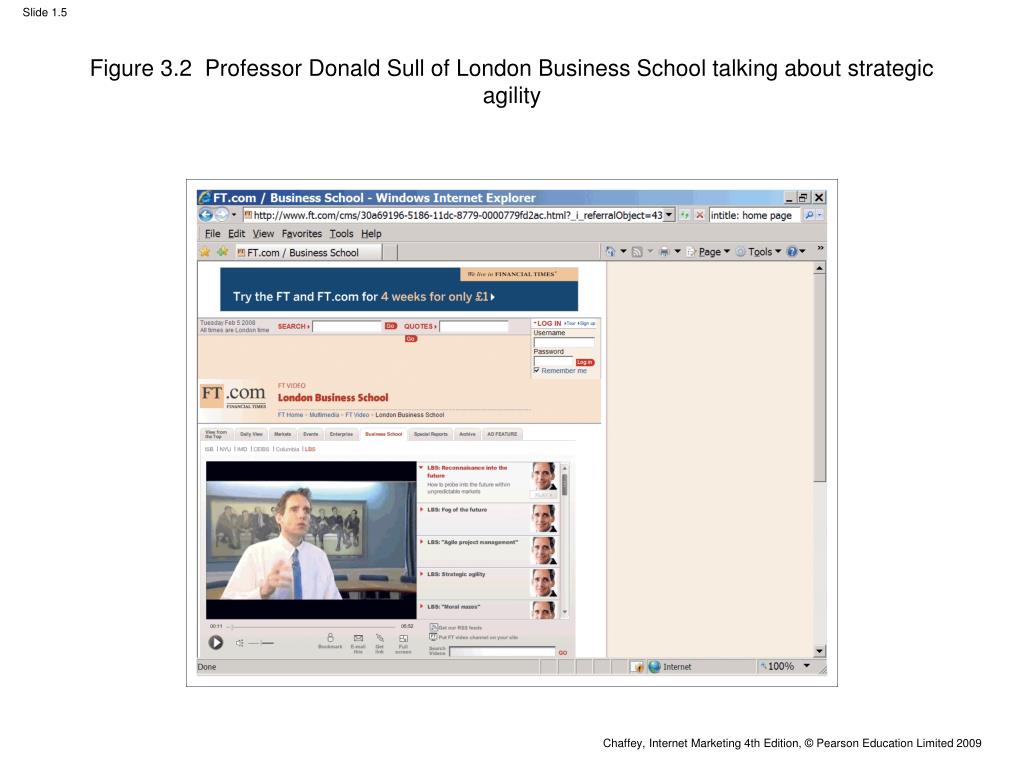This screenshot has width=1024, height=768.
Task: Click the Get link icon
Action: click(379, 638)
